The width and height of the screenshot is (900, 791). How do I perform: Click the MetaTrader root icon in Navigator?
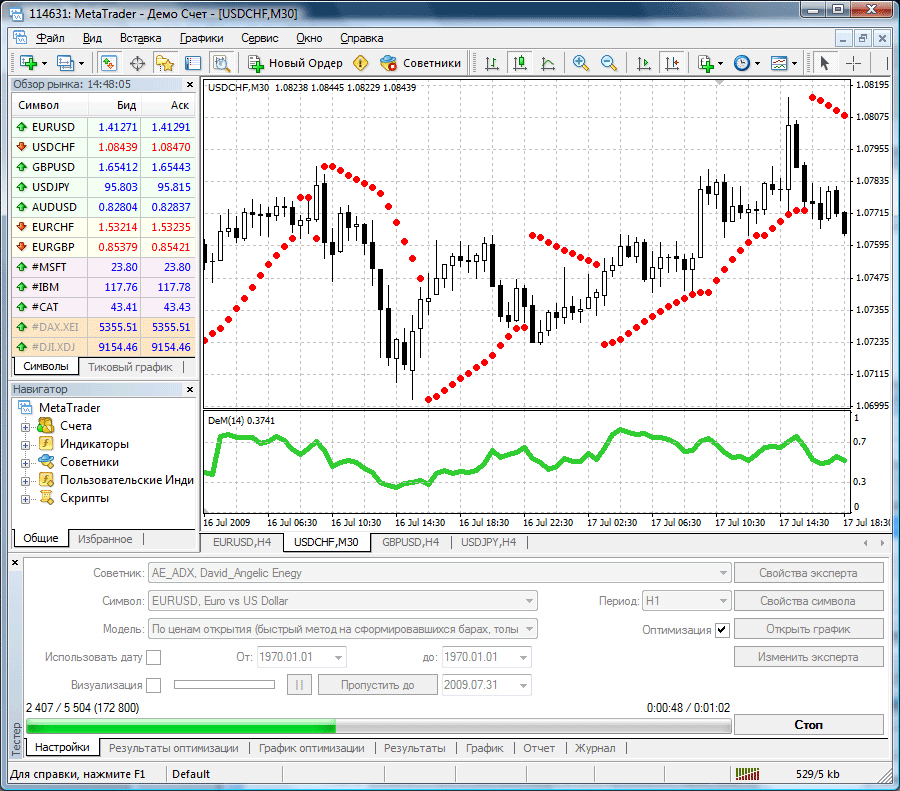click(x=25, y=408)
